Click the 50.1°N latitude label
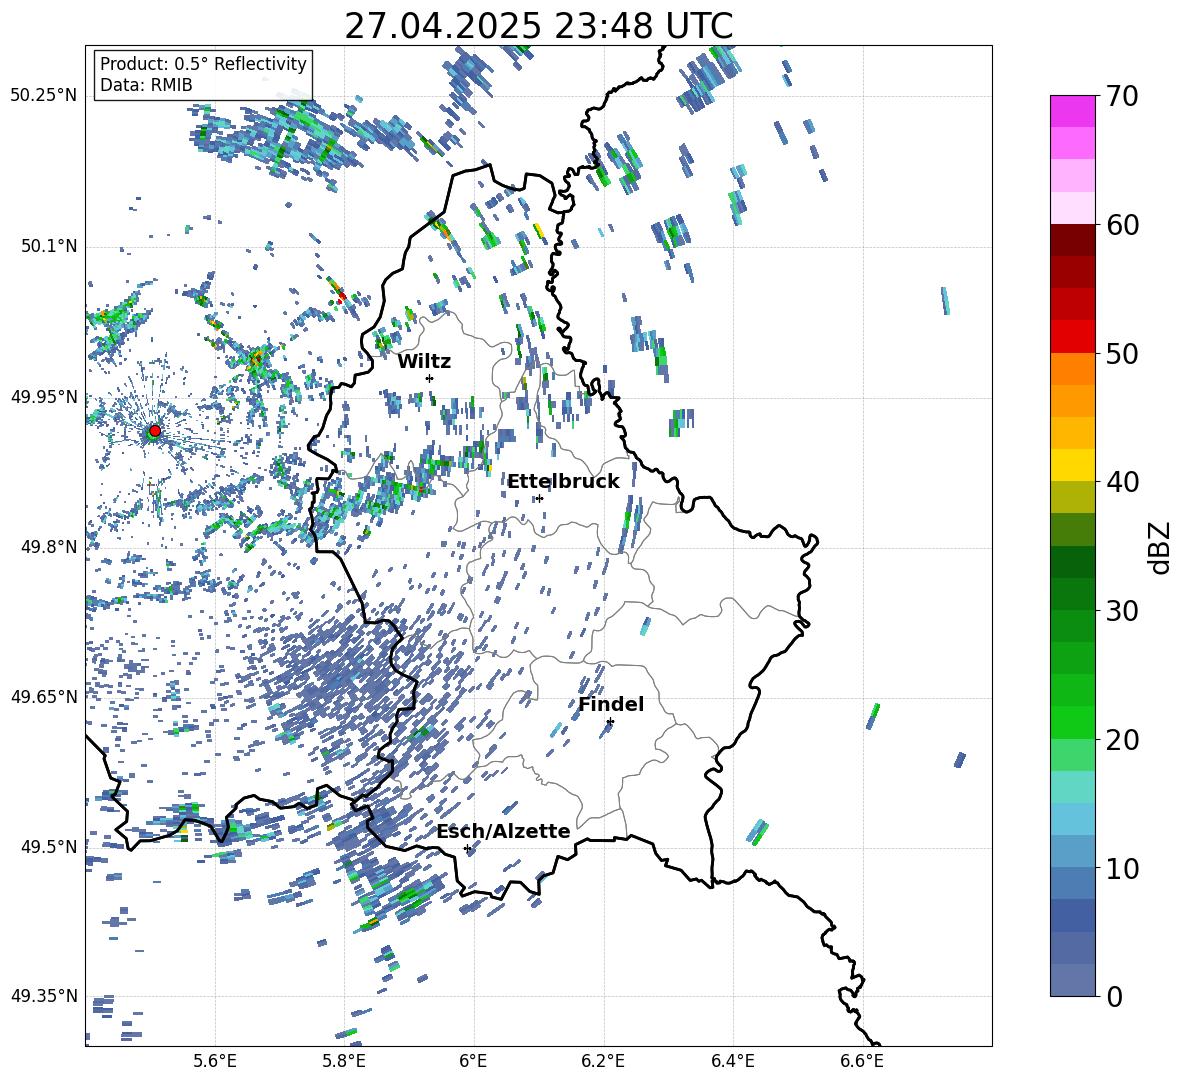Screen dimensions: 1184x1081 tap(48, 246)
